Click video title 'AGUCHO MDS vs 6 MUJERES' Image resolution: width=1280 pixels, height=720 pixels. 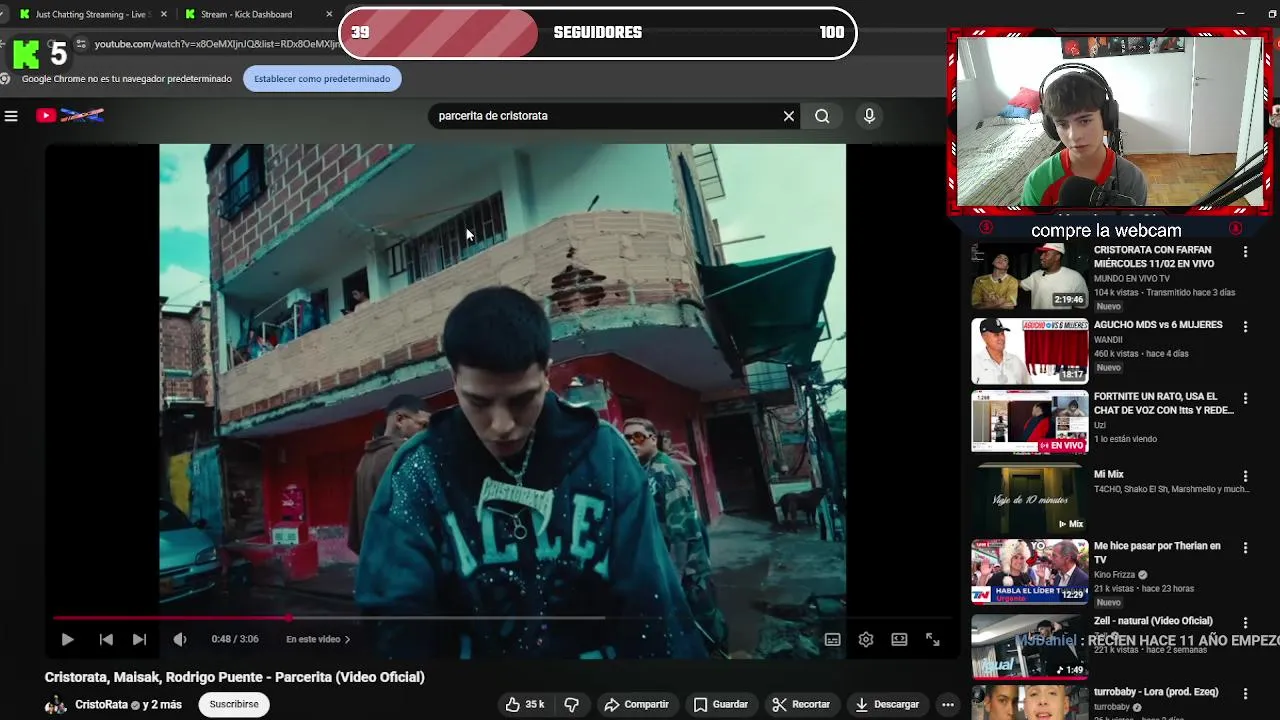click(x=1158, y=325)
